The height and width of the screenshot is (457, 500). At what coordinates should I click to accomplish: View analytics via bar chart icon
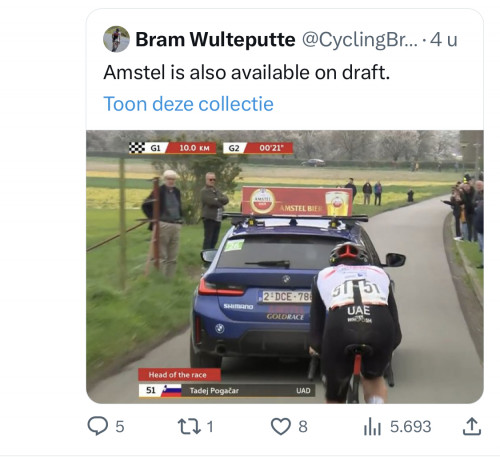pos(372,427)
